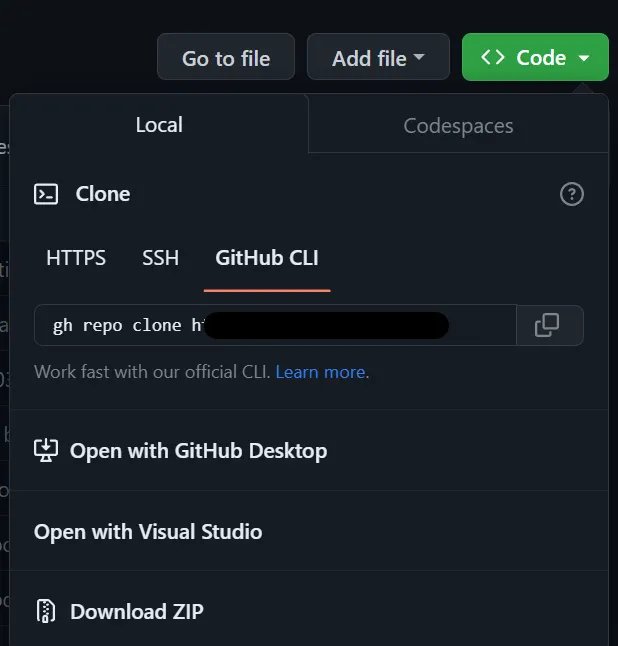The width and height of the screenshot is (618, 646).
Task: Click the Go to file button
Action: (x=226, y=57)
